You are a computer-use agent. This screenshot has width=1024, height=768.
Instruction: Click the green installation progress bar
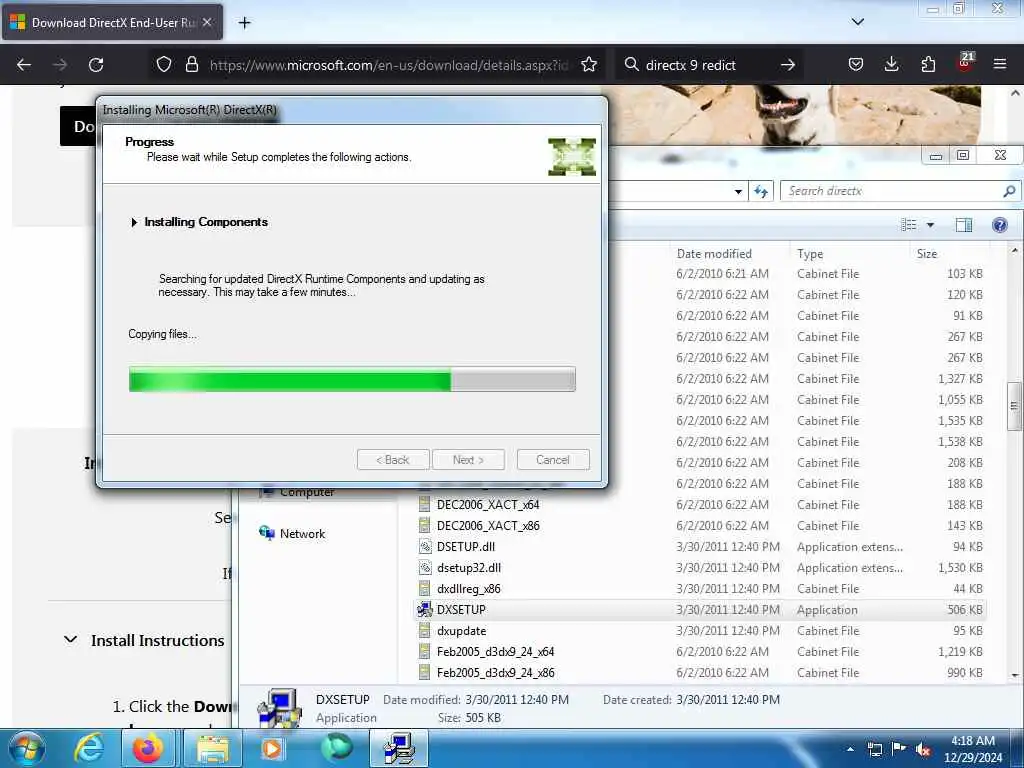(352, 379)
